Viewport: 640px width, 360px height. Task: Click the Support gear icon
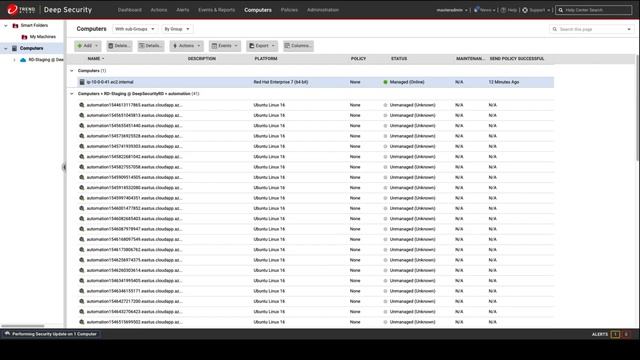tap(525, 10)
